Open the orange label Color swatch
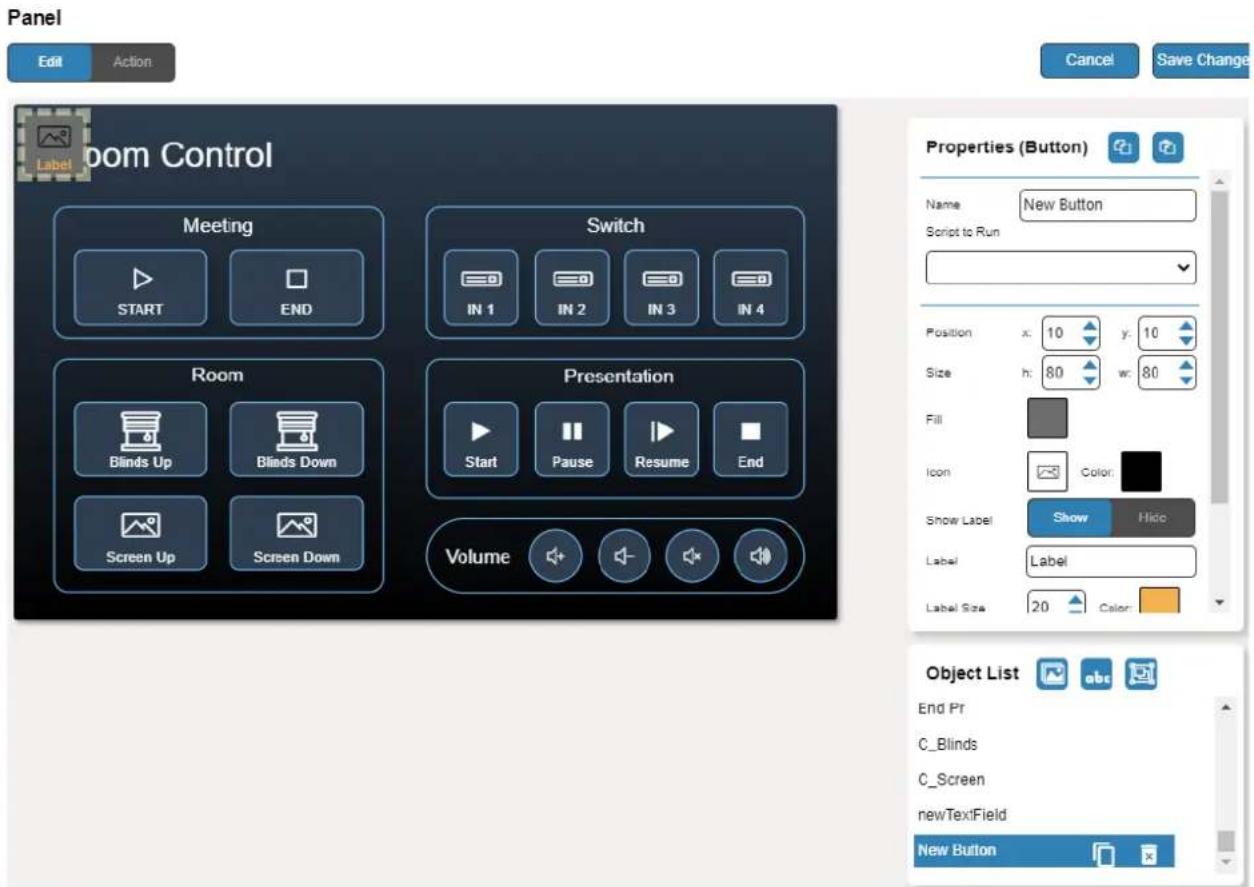The height and width of the screenshot is (887, 1254). pyautogui.click(x=1159, y=601)
